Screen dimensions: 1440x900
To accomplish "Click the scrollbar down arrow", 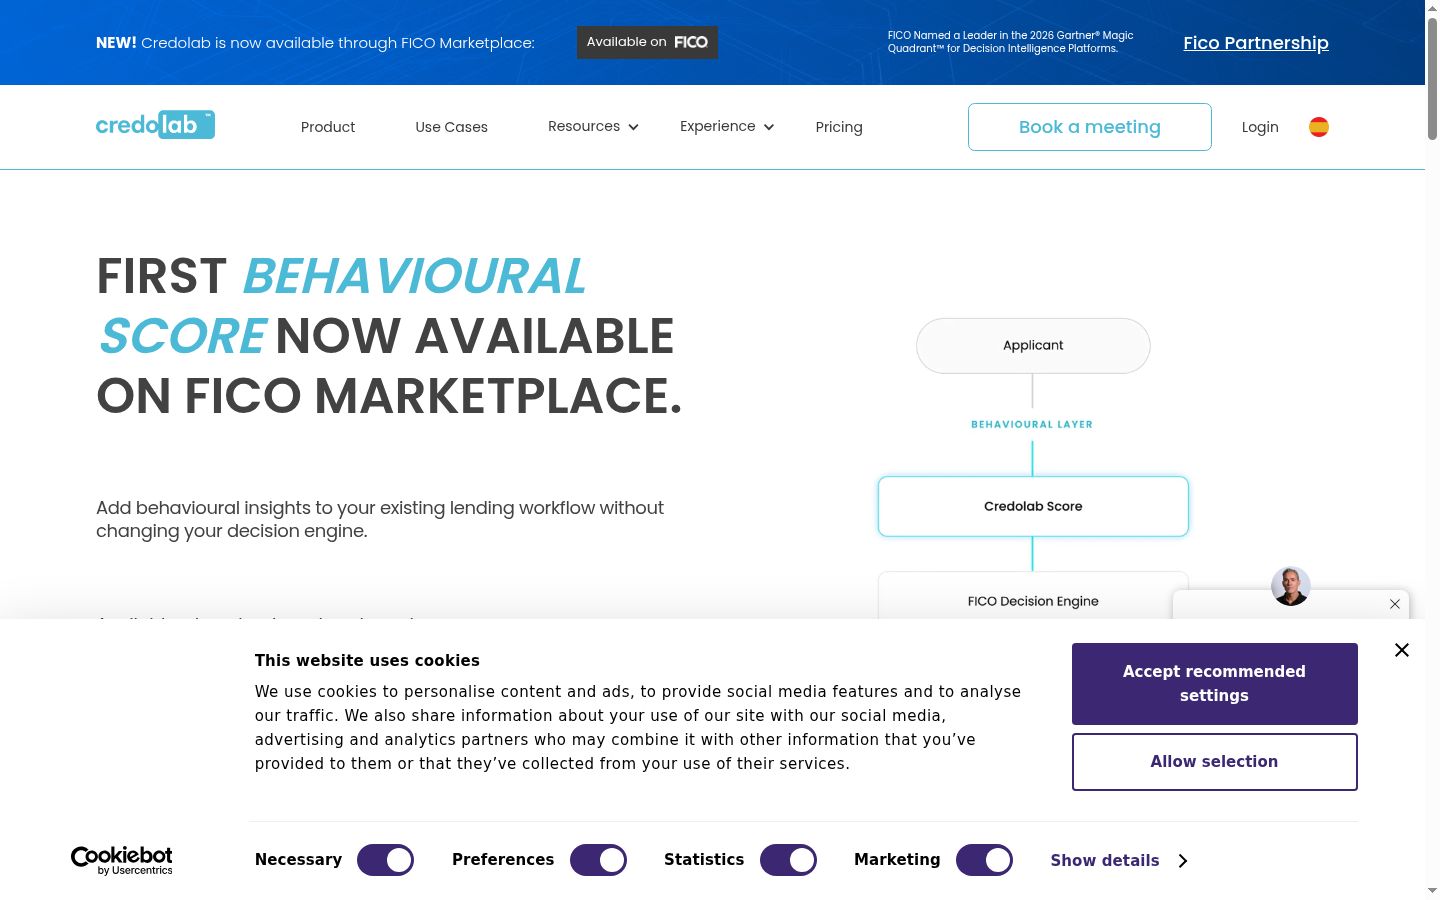I will pos(1432,891).
